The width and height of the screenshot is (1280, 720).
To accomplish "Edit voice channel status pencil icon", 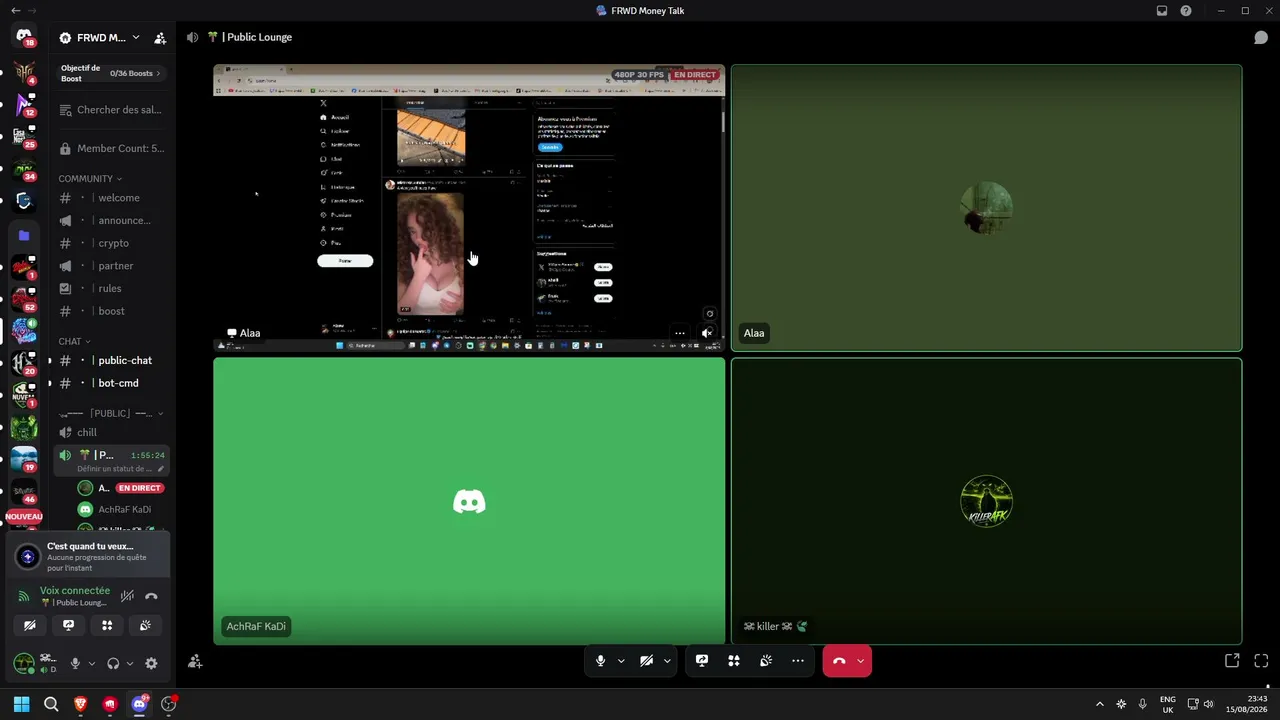I will [160, 469].
